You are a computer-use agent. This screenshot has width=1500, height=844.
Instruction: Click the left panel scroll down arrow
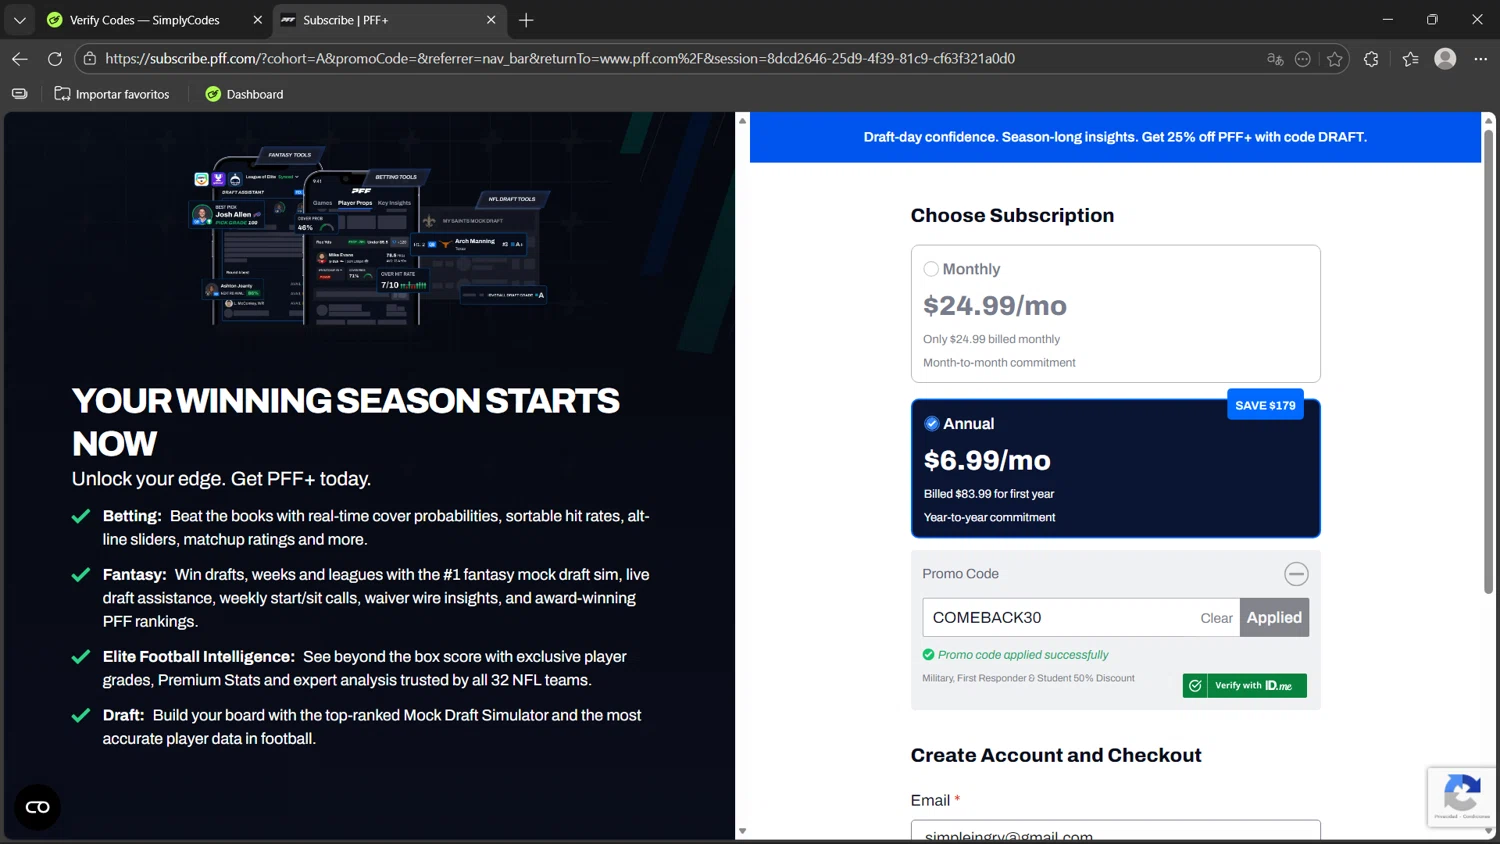tap(742, 831)
